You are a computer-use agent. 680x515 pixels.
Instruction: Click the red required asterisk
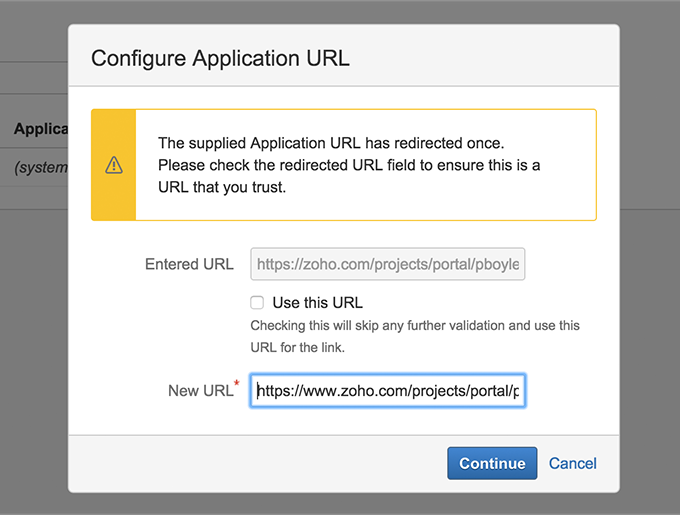pos(236,384)
